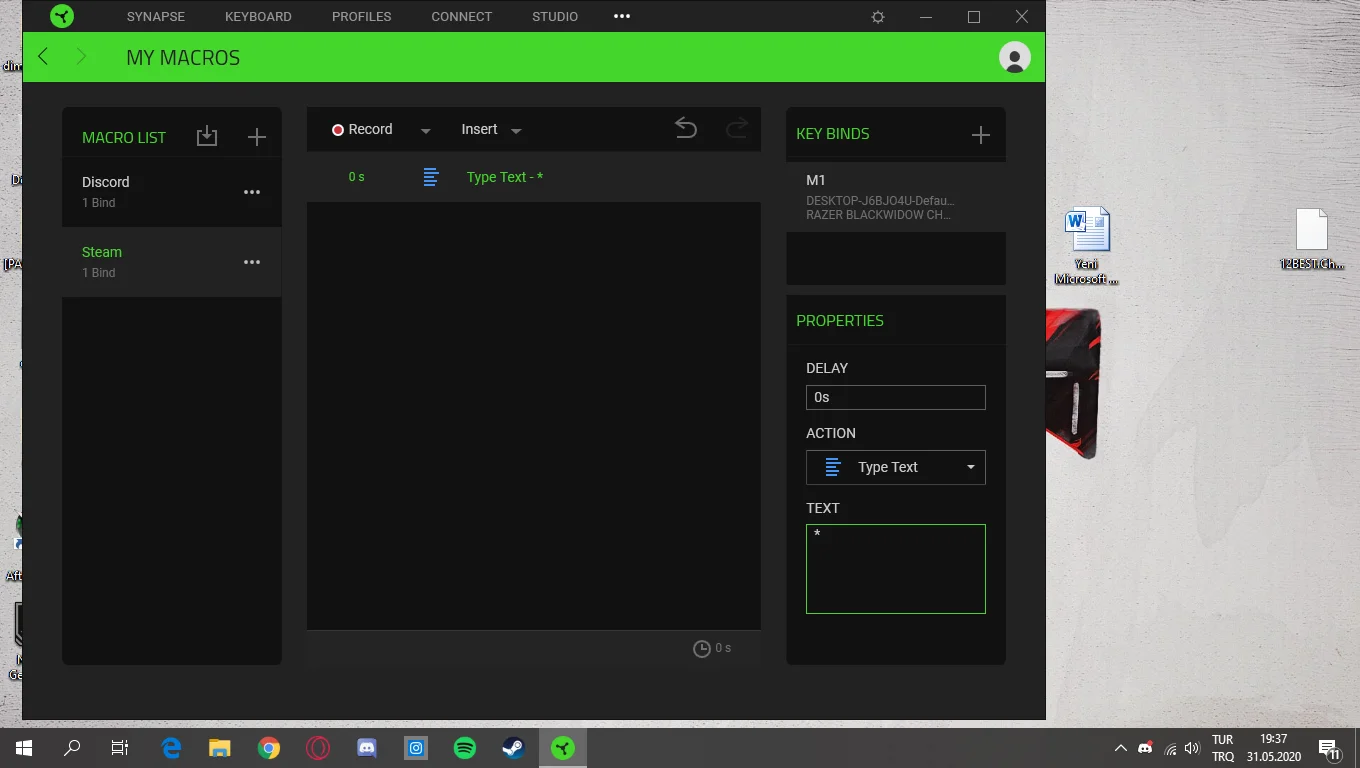Open more navigation options (three dots)
Image resolution: width=1360 pixels, height=768 pixels.
point(622,16)
